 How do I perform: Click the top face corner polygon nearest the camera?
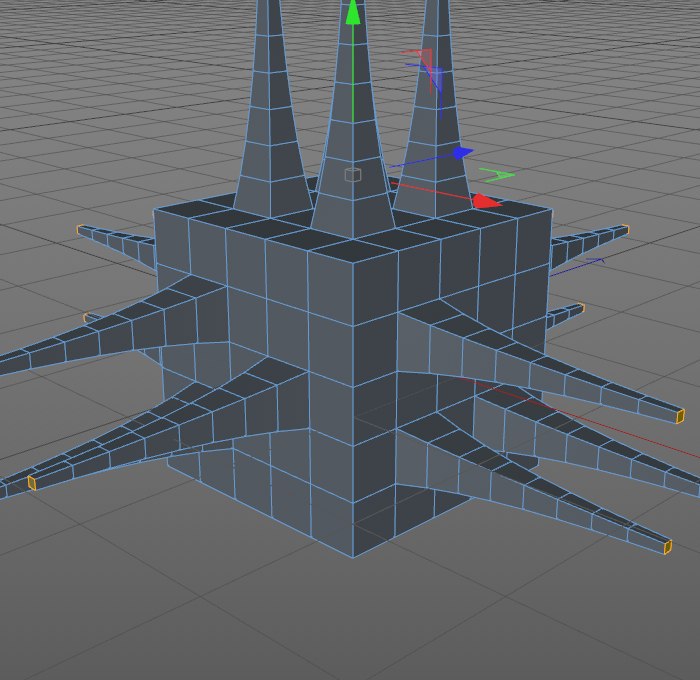353,250
